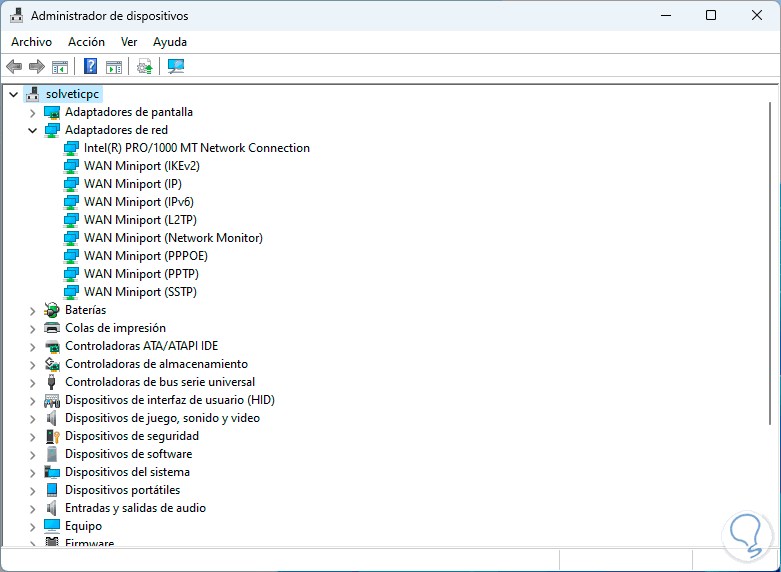
Task: Expand the Baterías category
Action: point(33,311)
